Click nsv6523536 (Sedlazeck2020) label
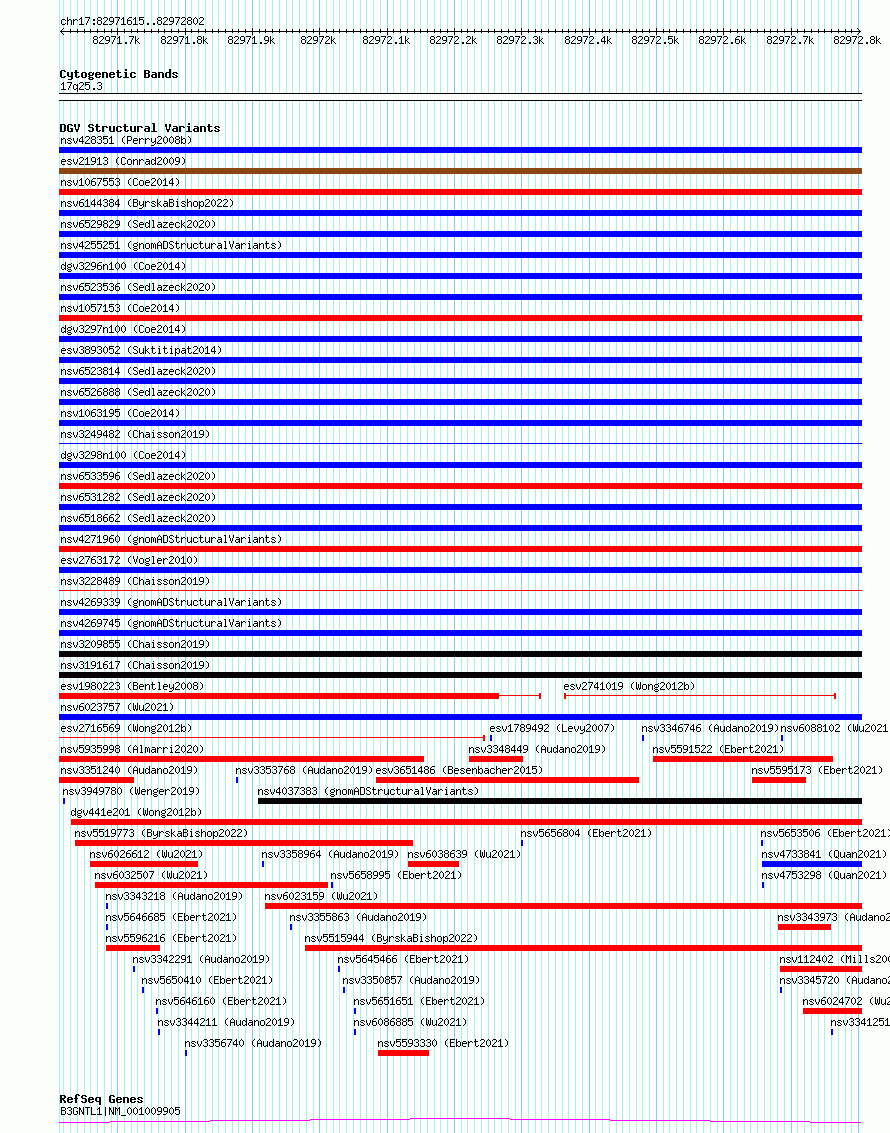This screenshot has height=1133, width=890. pos(138,287)
